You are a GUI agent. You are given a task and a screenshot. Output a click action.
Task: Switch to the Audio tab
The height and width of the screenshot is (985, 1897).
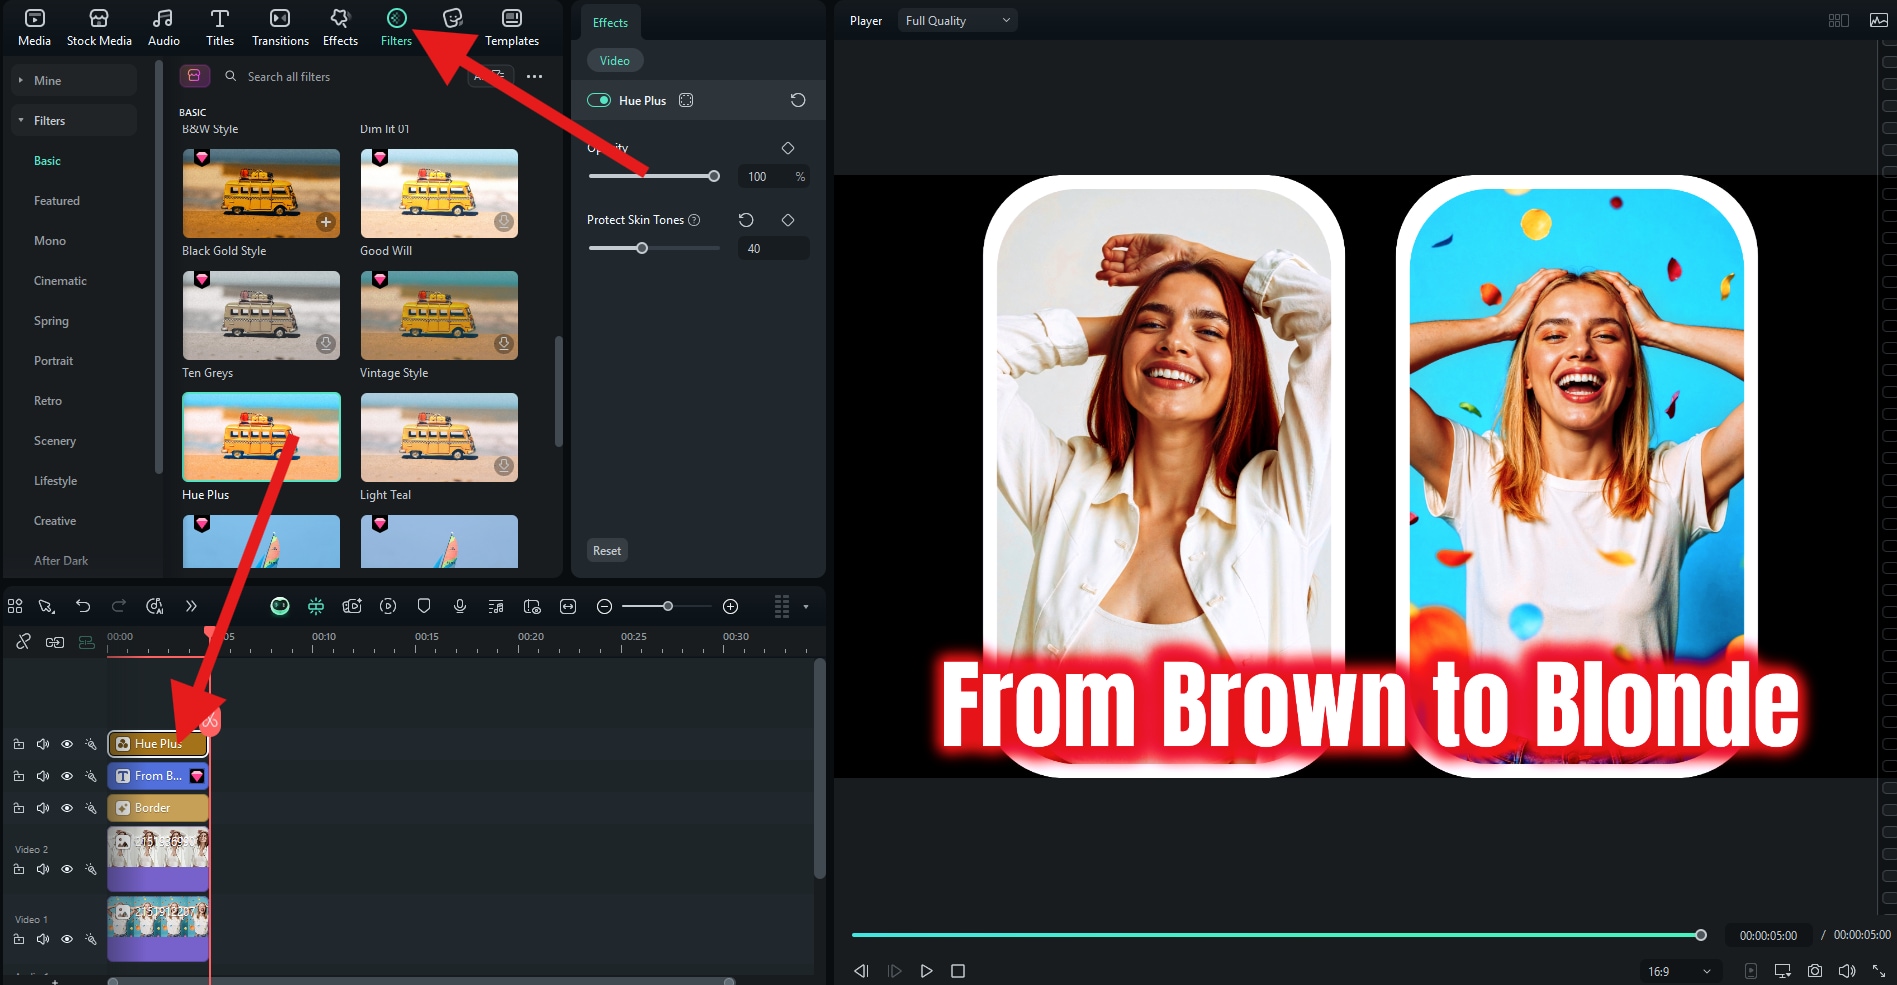click(x=163, y=27)
